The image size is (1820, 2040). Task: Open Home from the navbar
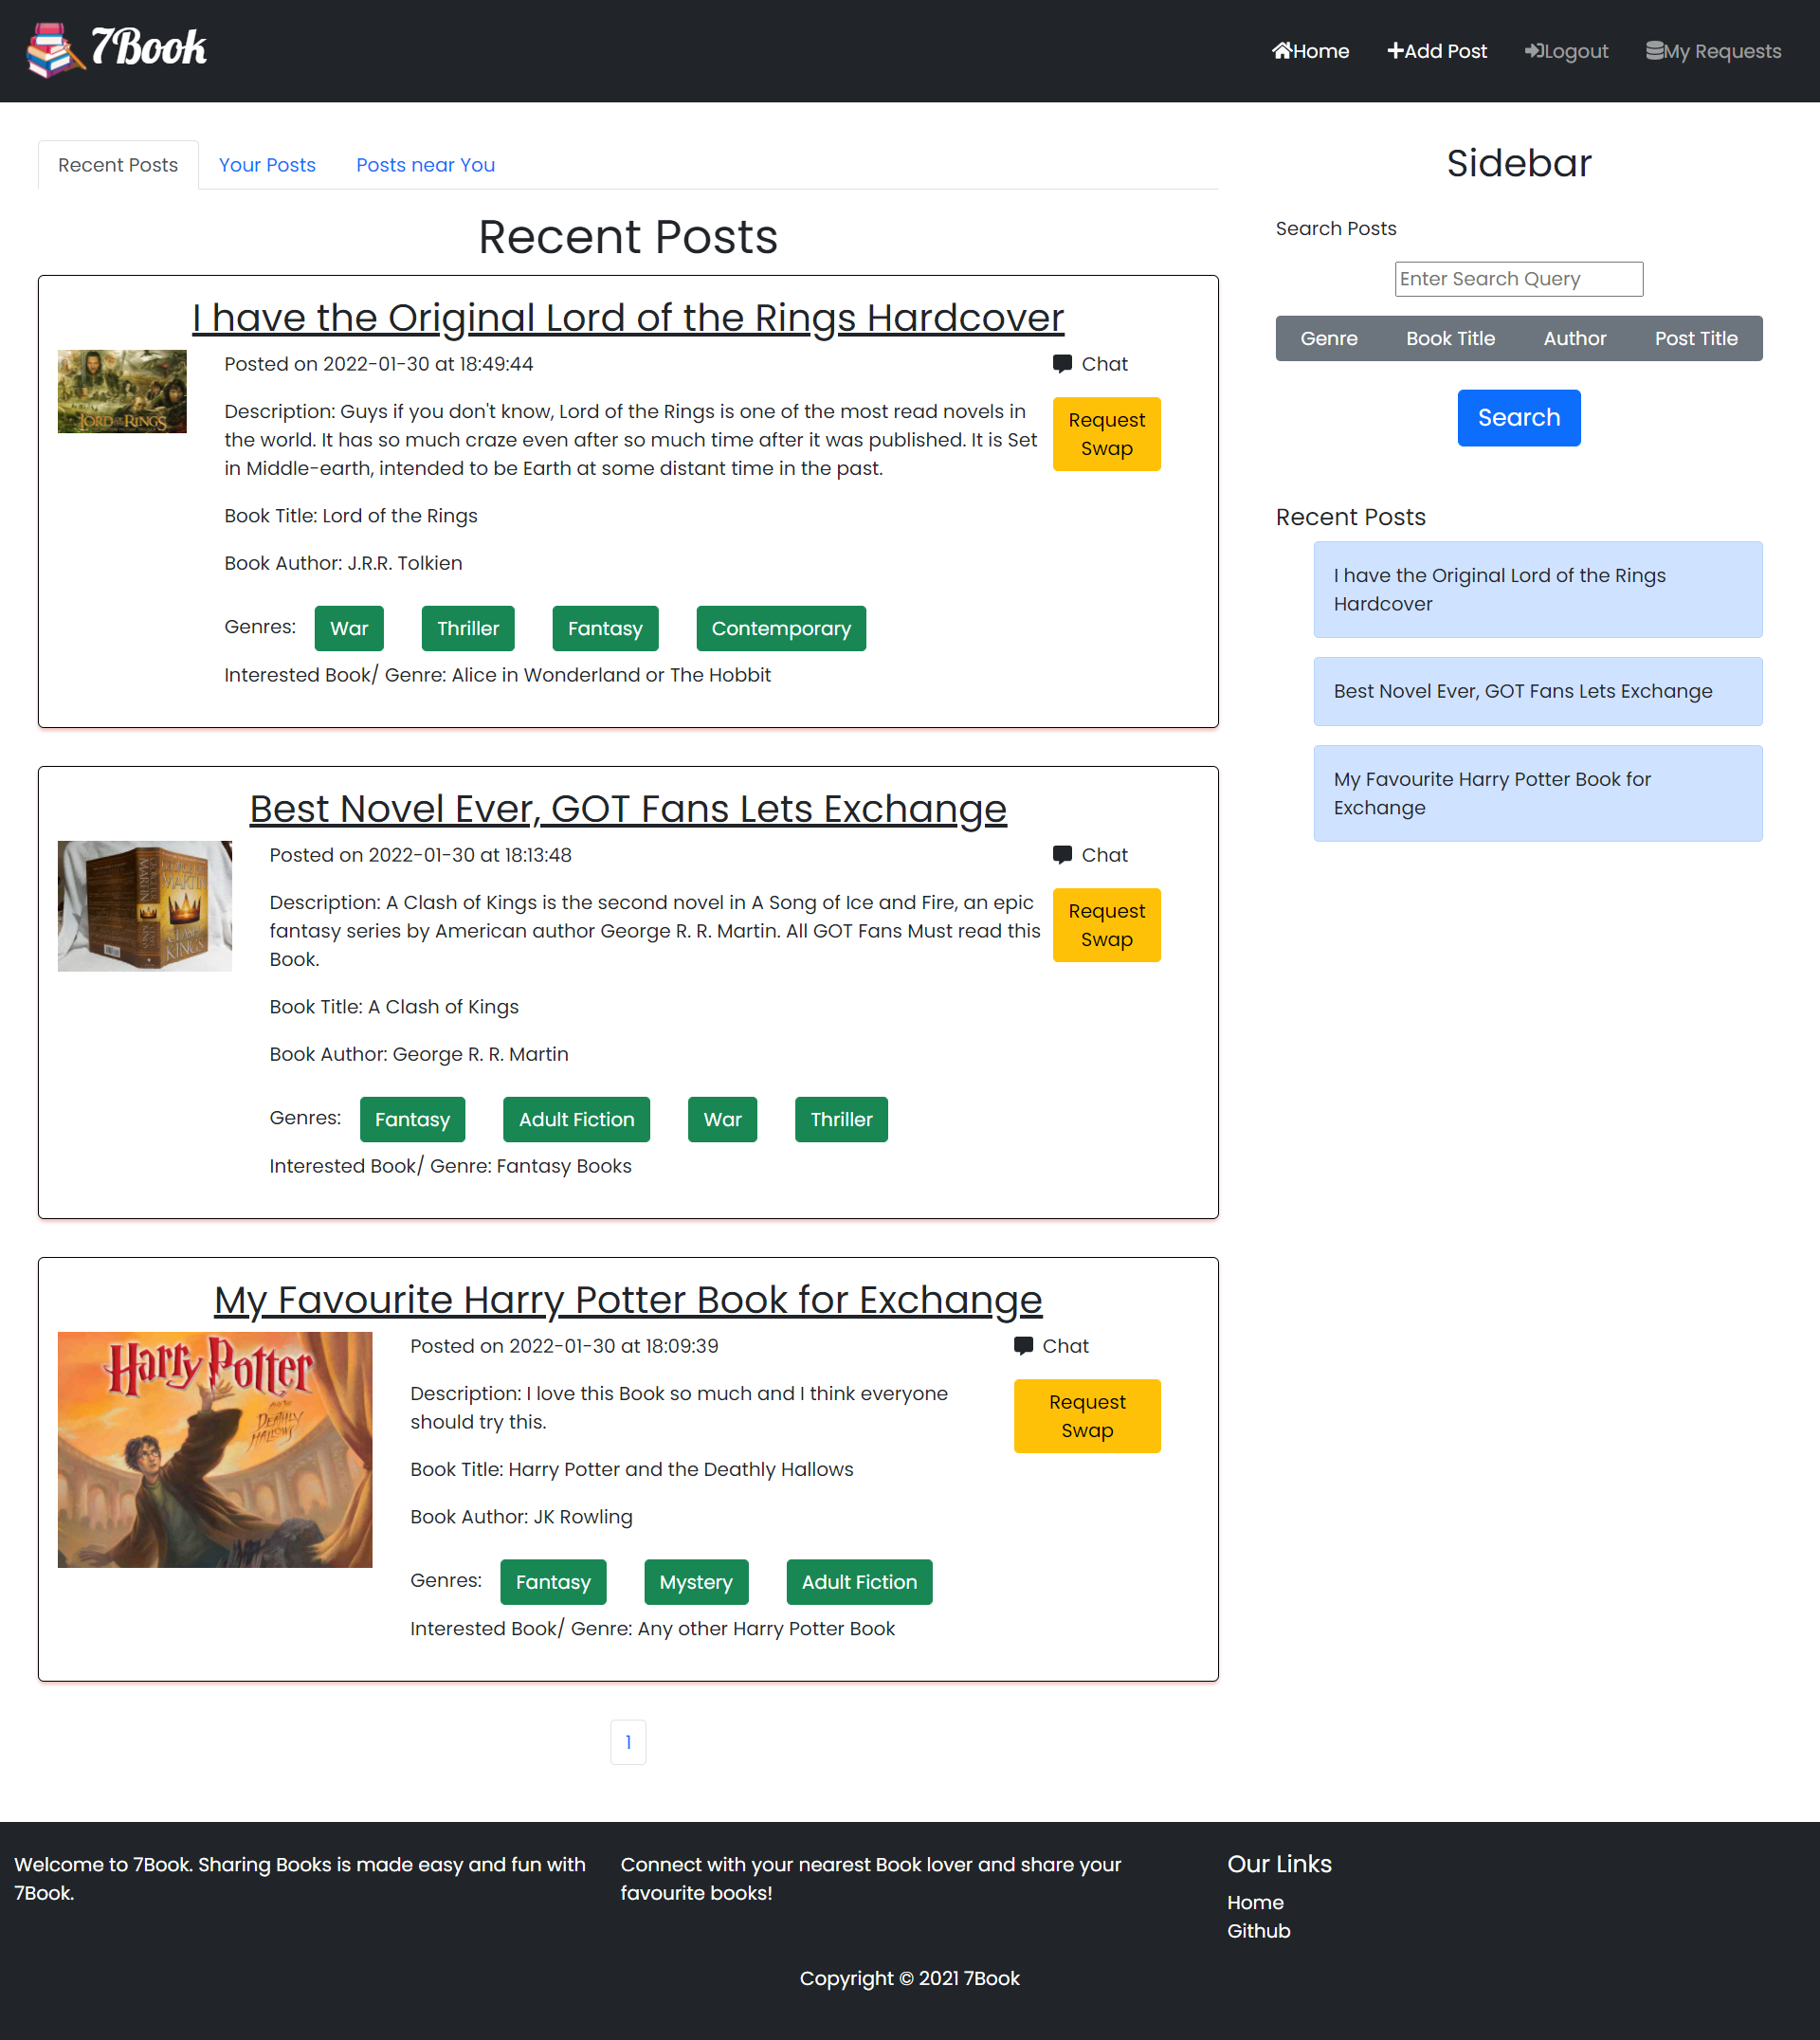pos(1310,51)
